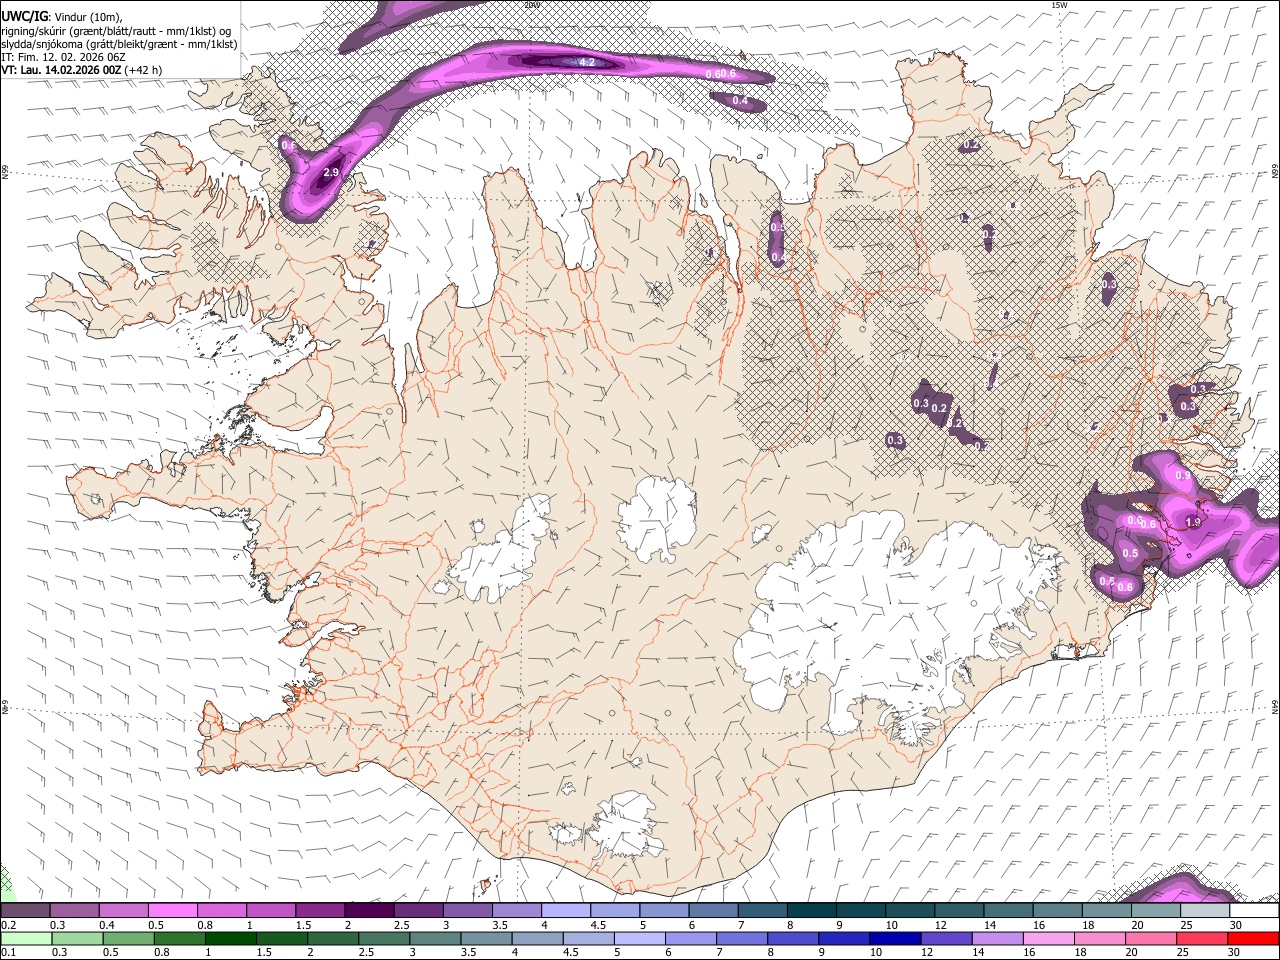The width and height of the screenshot is (1280, 960).
Task: Select the 12 teal swatch in upper legend
Action: pos(960,910)
